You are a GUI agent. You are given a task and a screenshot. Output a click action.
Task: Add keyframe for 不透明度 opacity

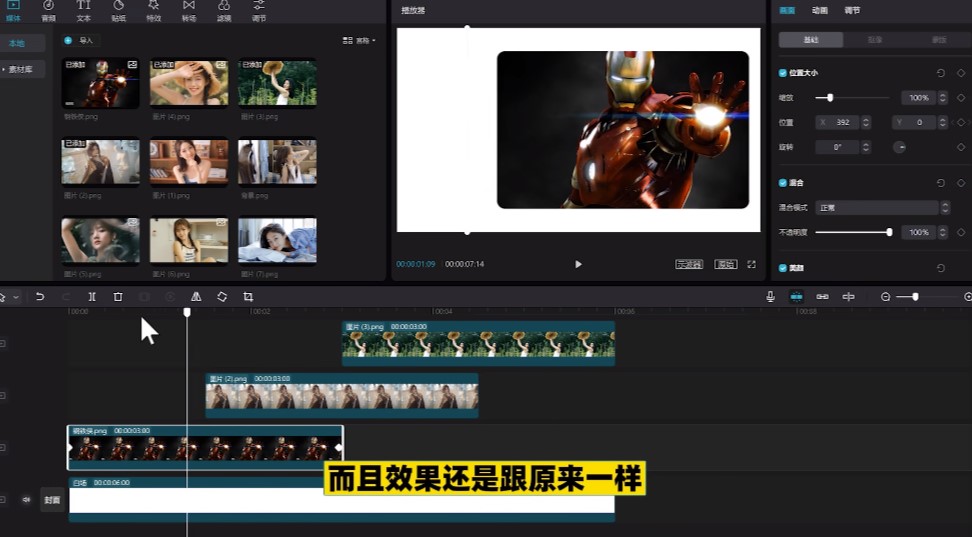pos(961,233)
